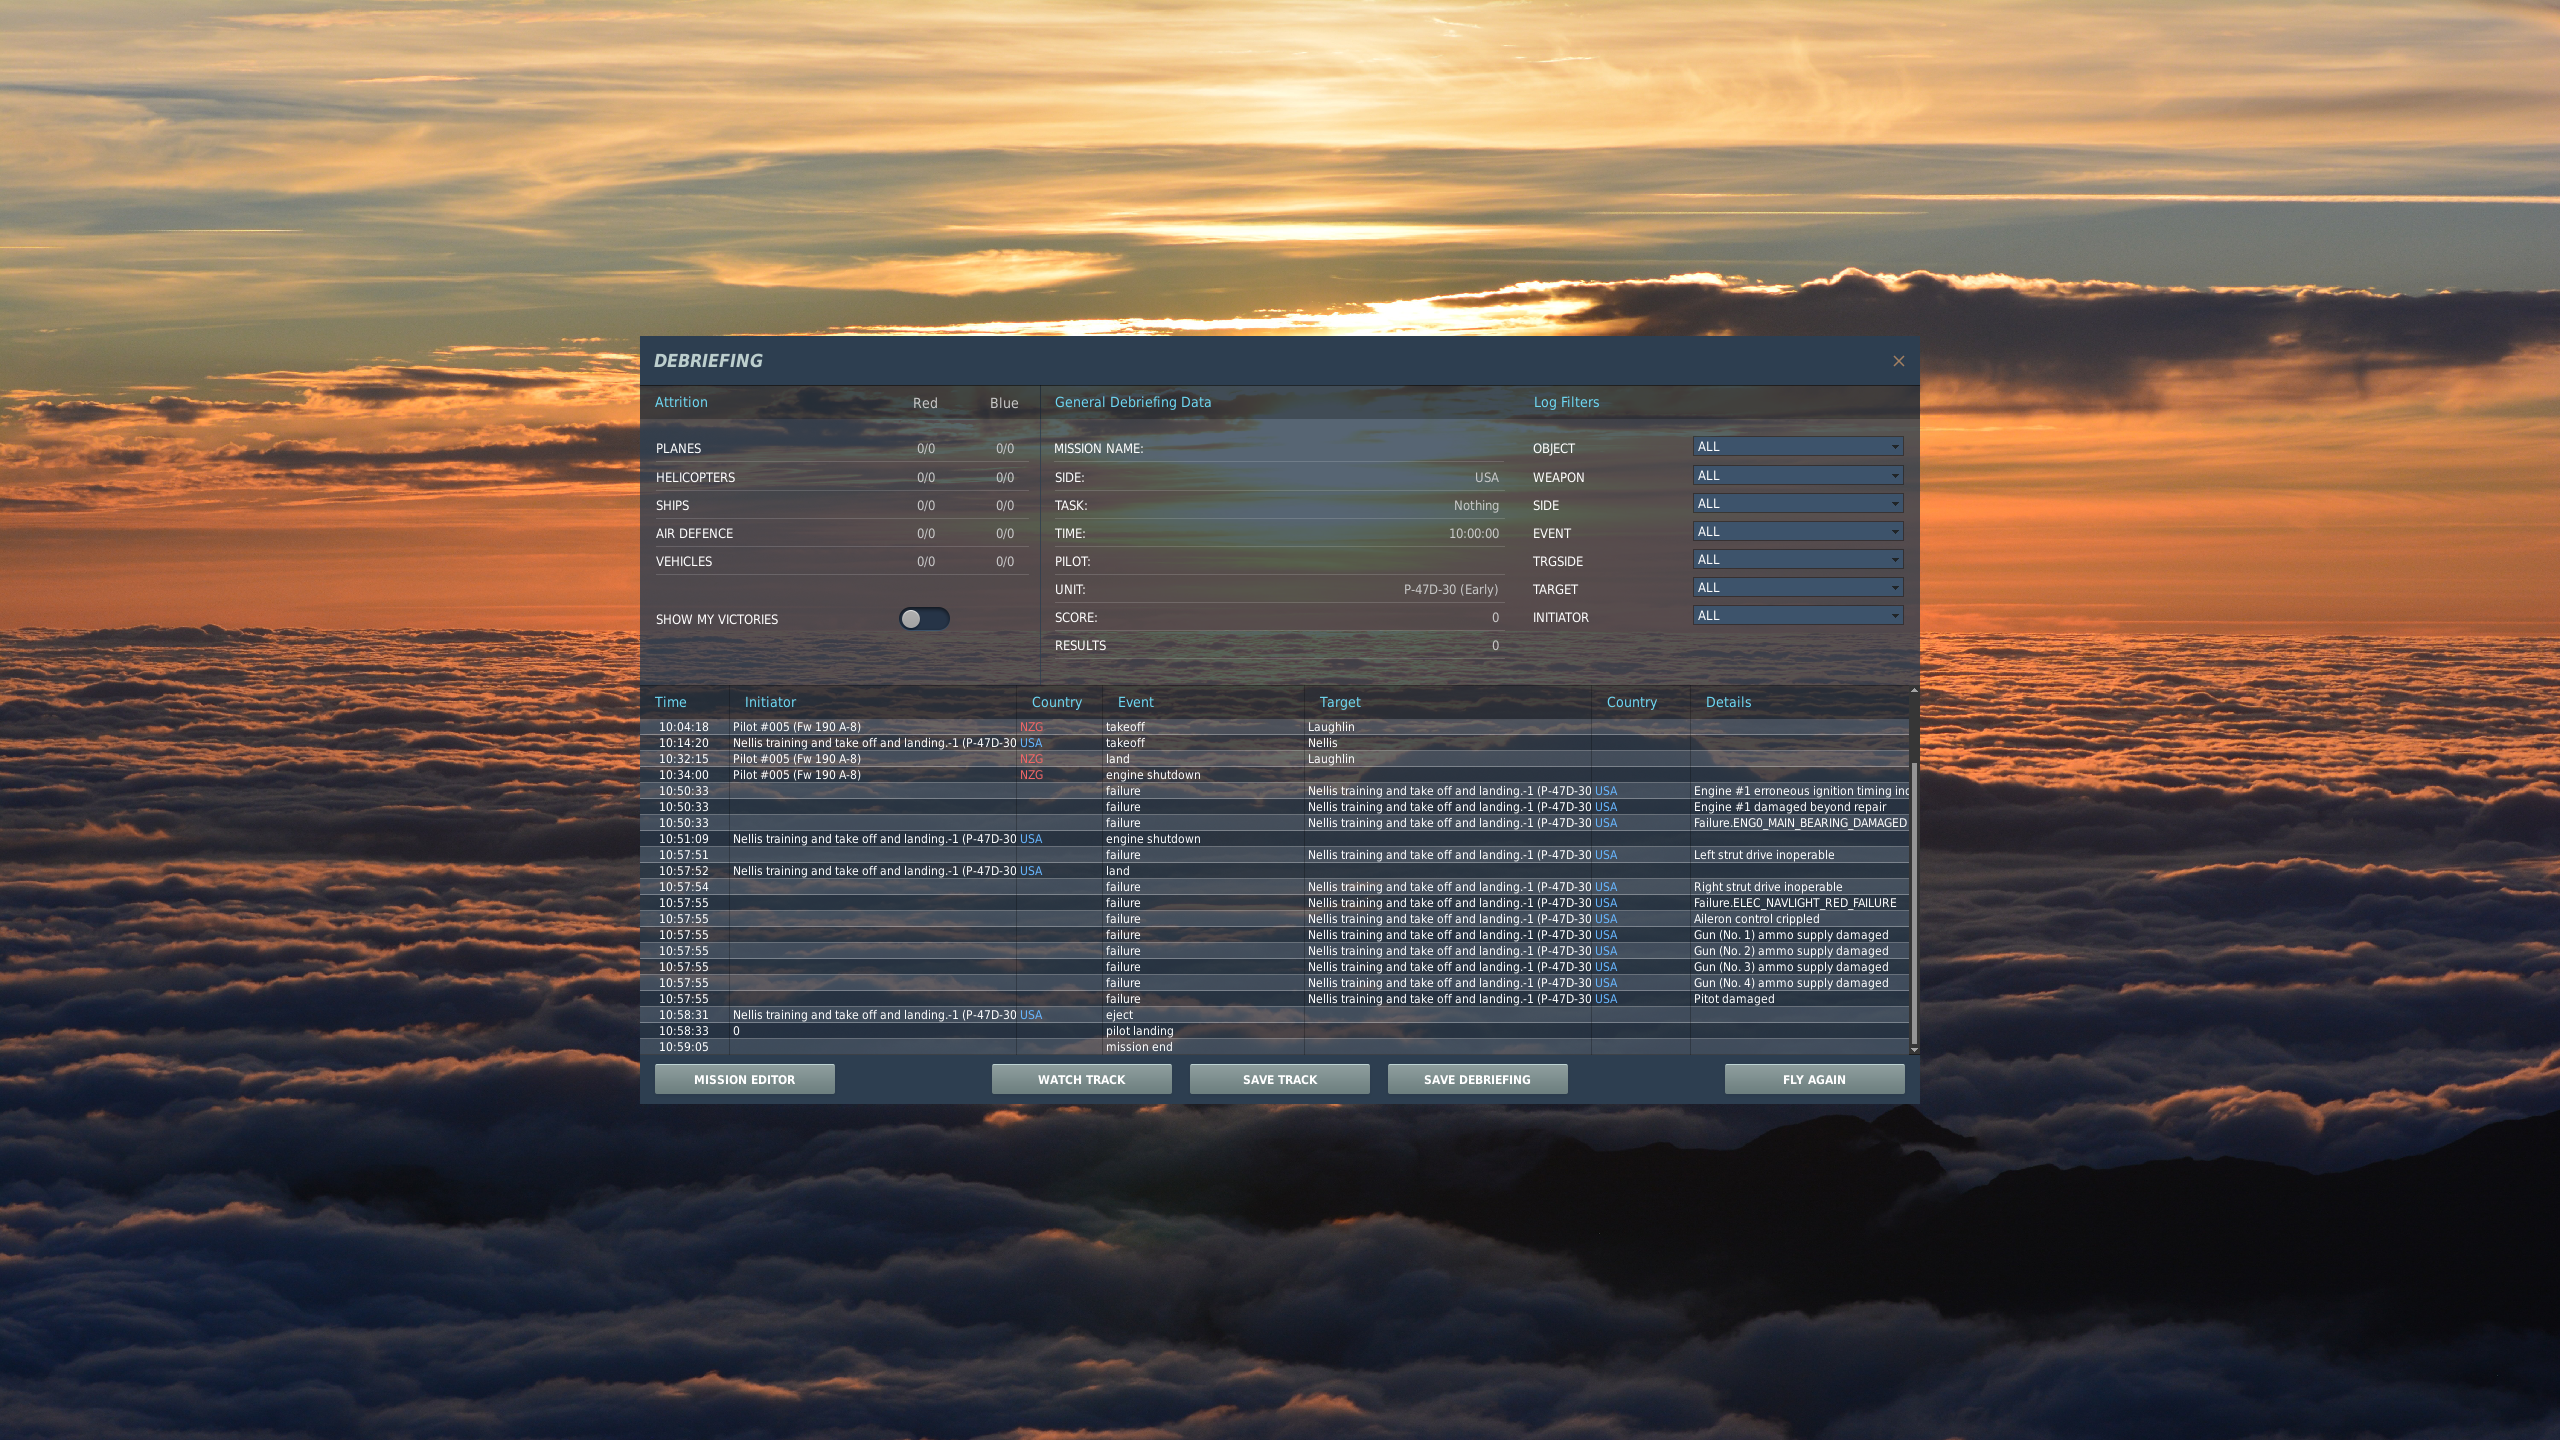
Task: Select 'Aileron control crippled' entry
Action: pos(1274,919)
